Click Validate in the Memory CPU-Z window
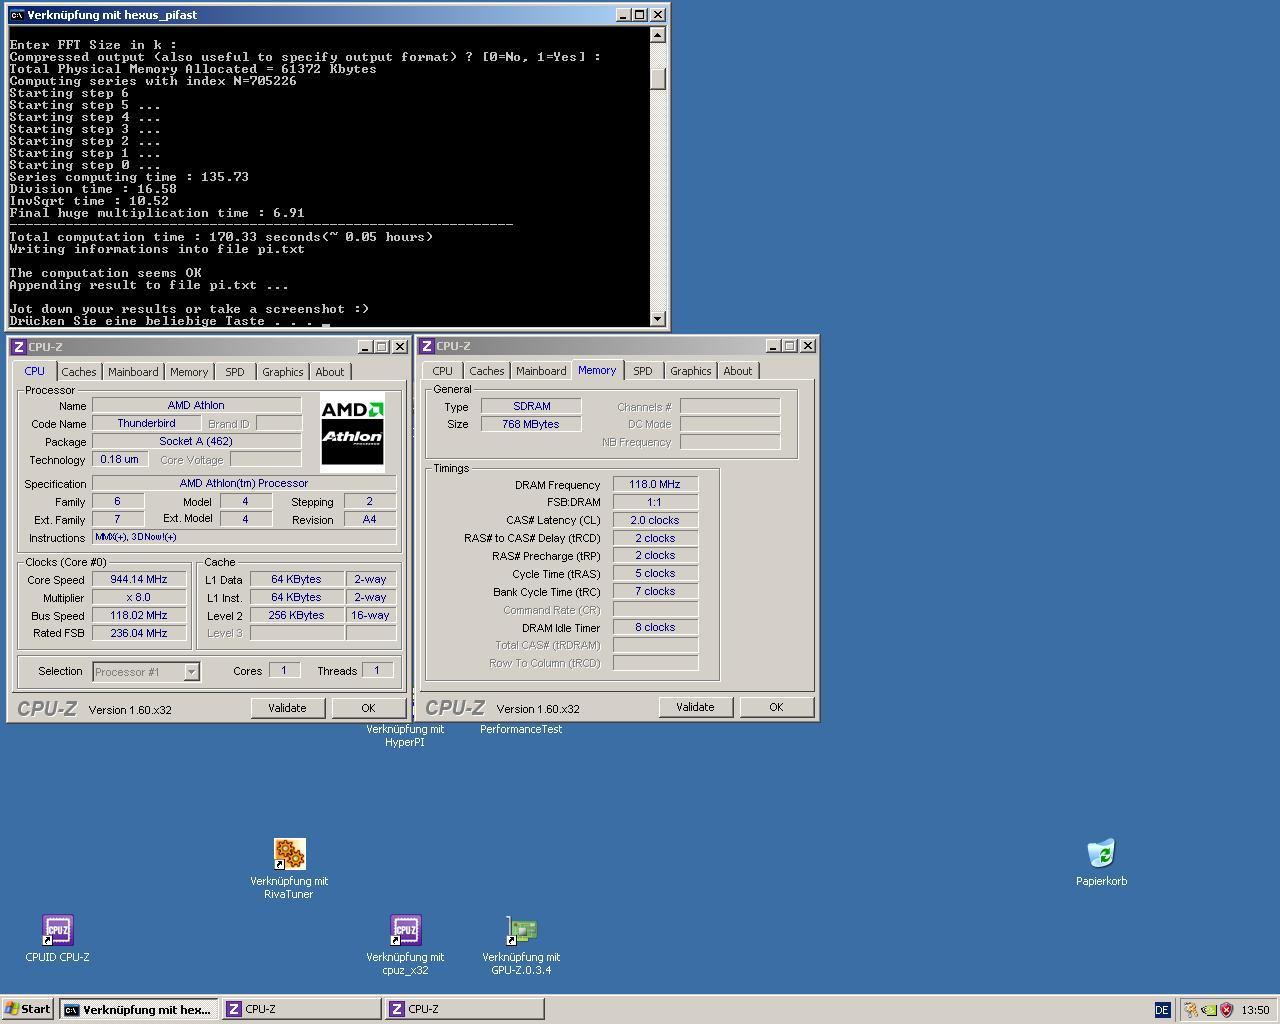 coord(695,707)
